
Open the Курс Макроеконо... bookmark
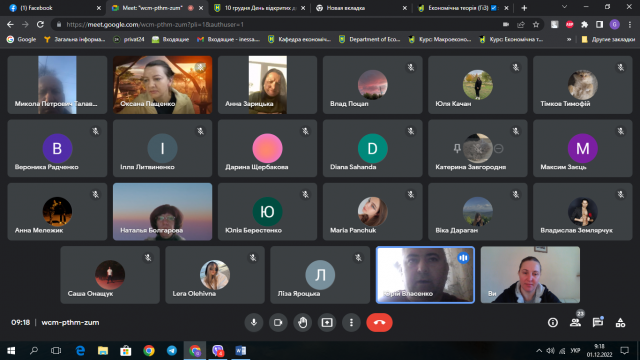pos(440,39)
